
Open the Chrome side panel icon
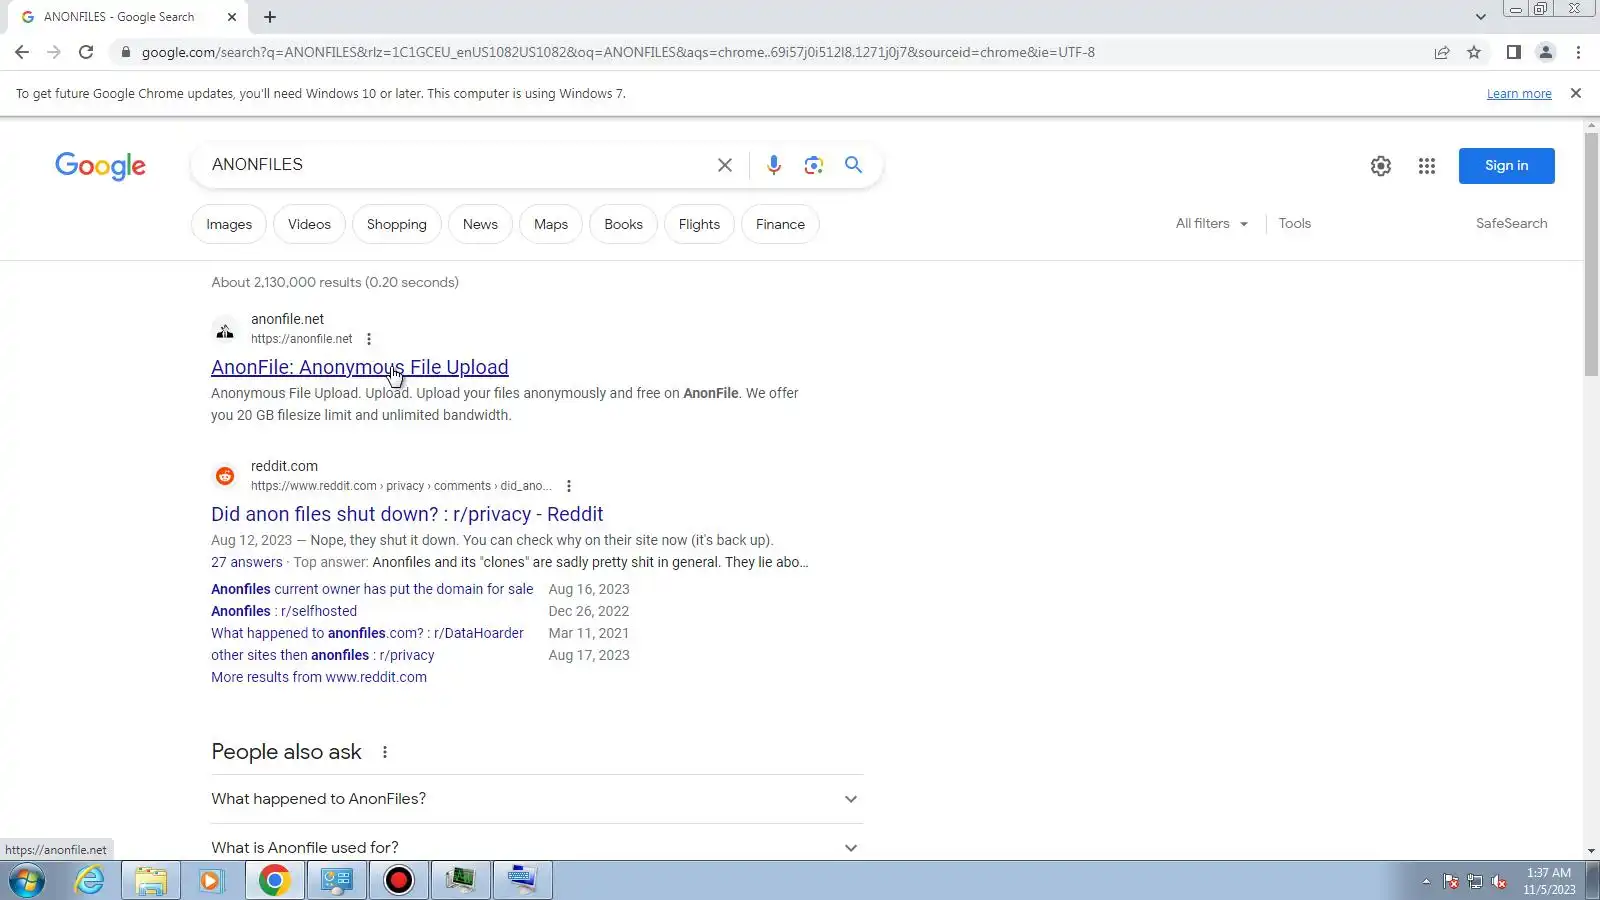1514,52
